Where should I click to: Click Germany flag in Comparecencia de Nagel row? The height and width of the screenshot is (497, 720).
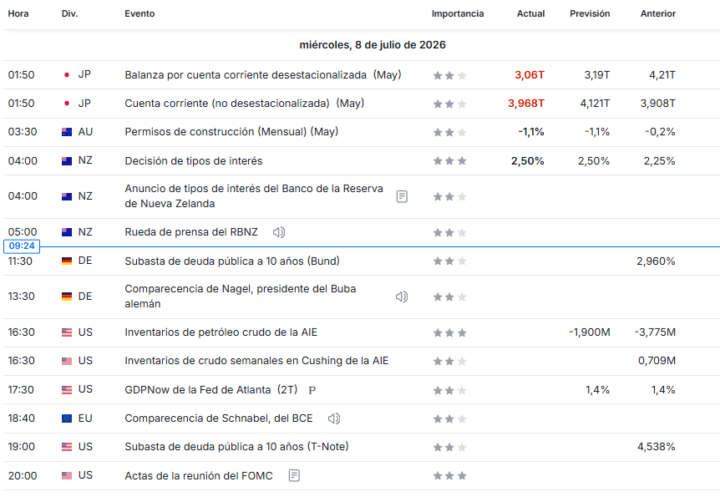point(67,297)
